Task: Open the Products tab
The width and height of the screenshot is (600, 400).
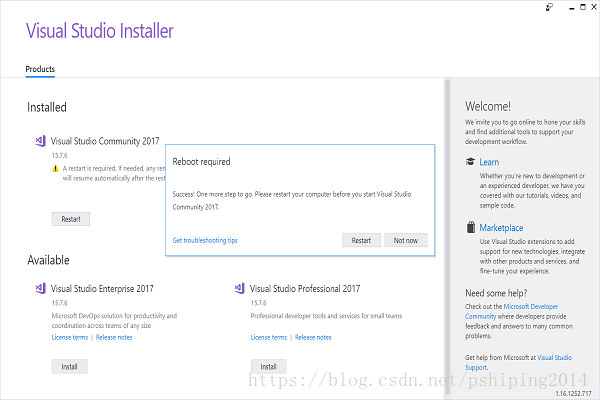Action: (40, 69)
